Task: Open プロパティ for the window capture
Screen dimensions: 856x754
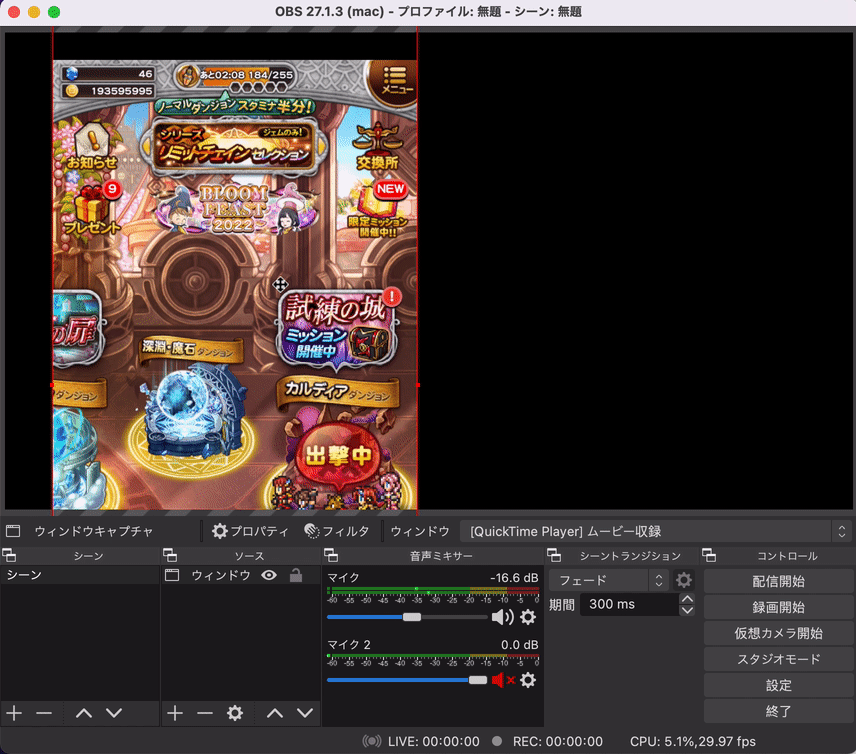Action: tap(250, 531)
